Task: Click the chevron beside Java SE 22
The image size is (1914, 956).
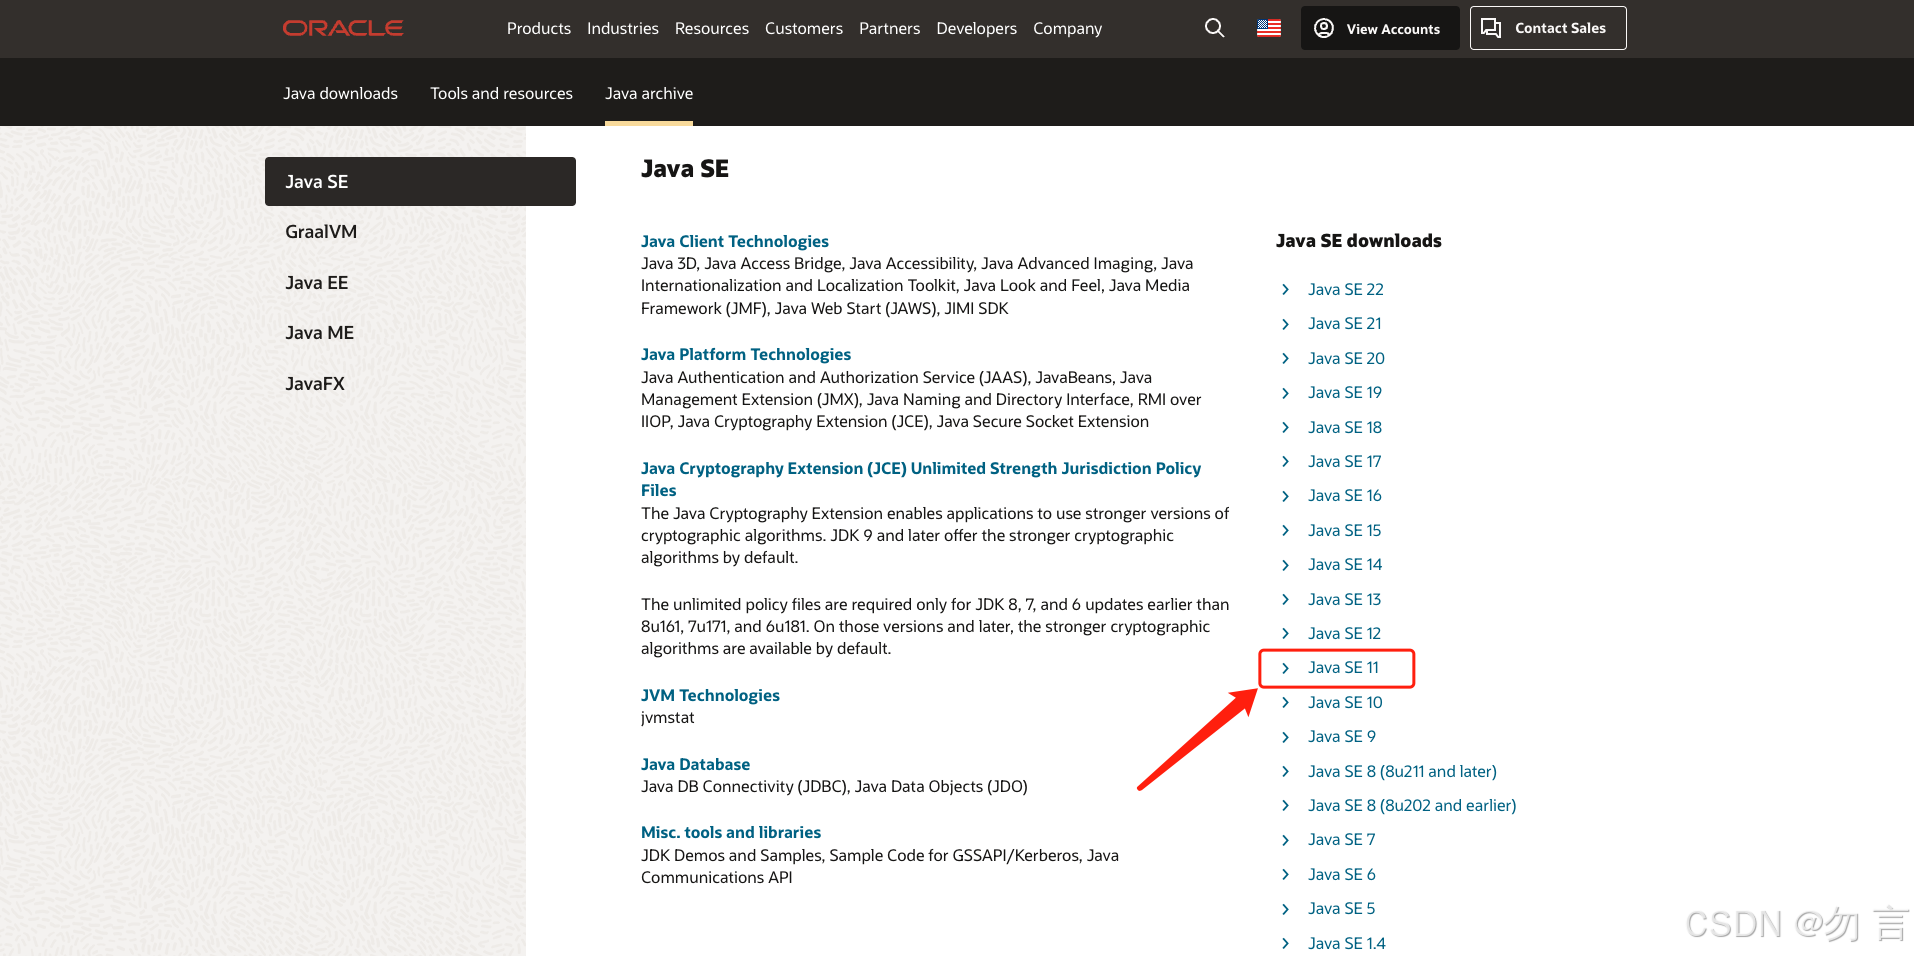Action: [x=1286, y=289]
